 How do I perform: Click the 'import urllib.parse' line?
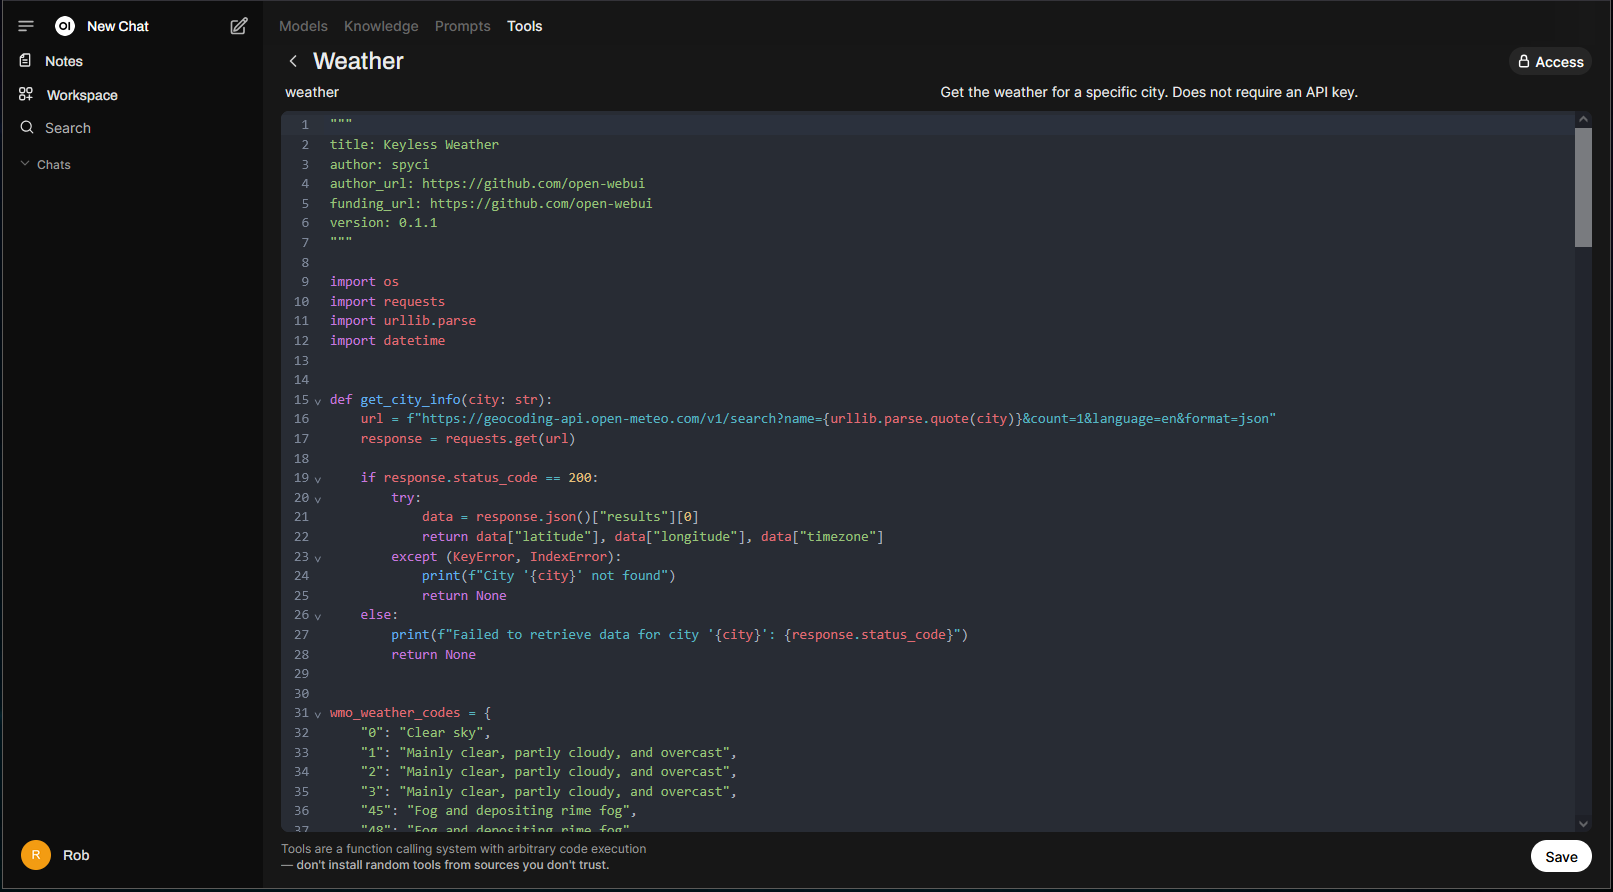tap(403, 321)
